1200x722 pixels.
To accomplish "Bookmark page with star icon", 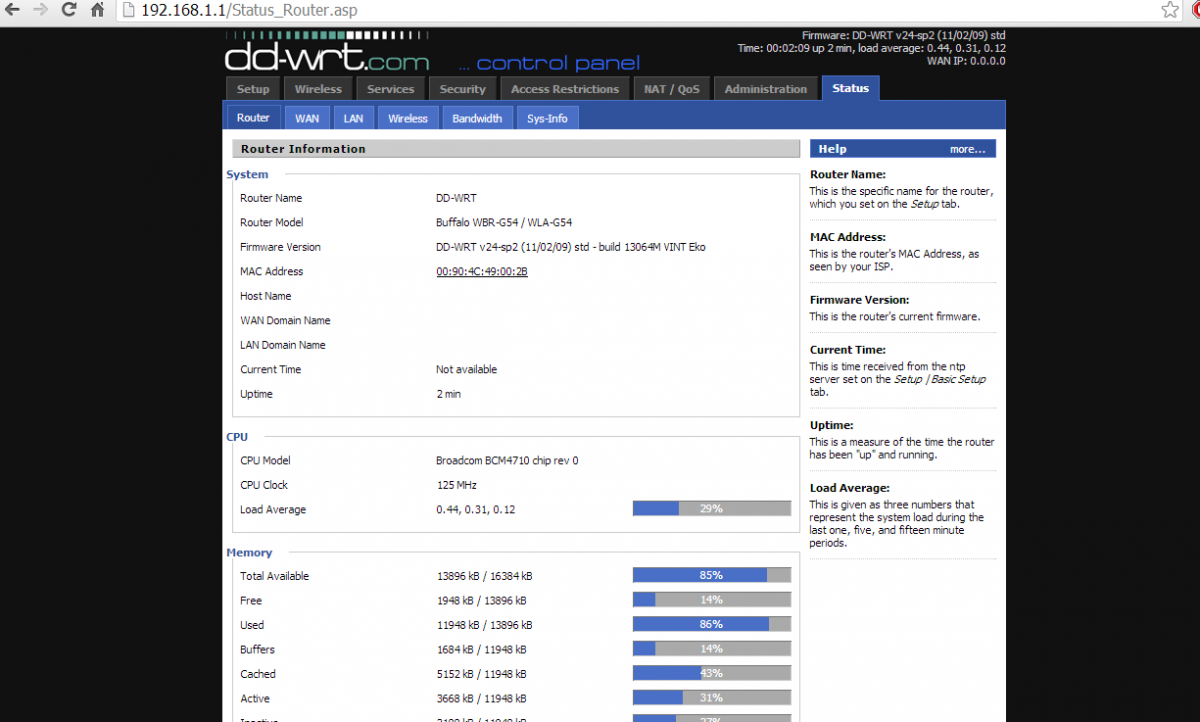I will click(1170, 11).
